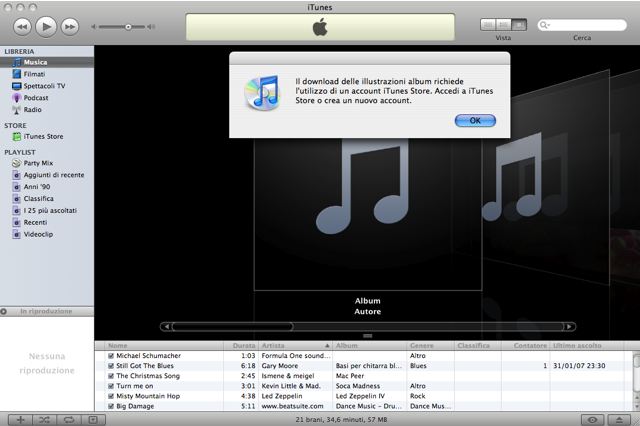The image size is (640, 426).
Task: Switch to grouped album view in Vista
Action: 503,25
